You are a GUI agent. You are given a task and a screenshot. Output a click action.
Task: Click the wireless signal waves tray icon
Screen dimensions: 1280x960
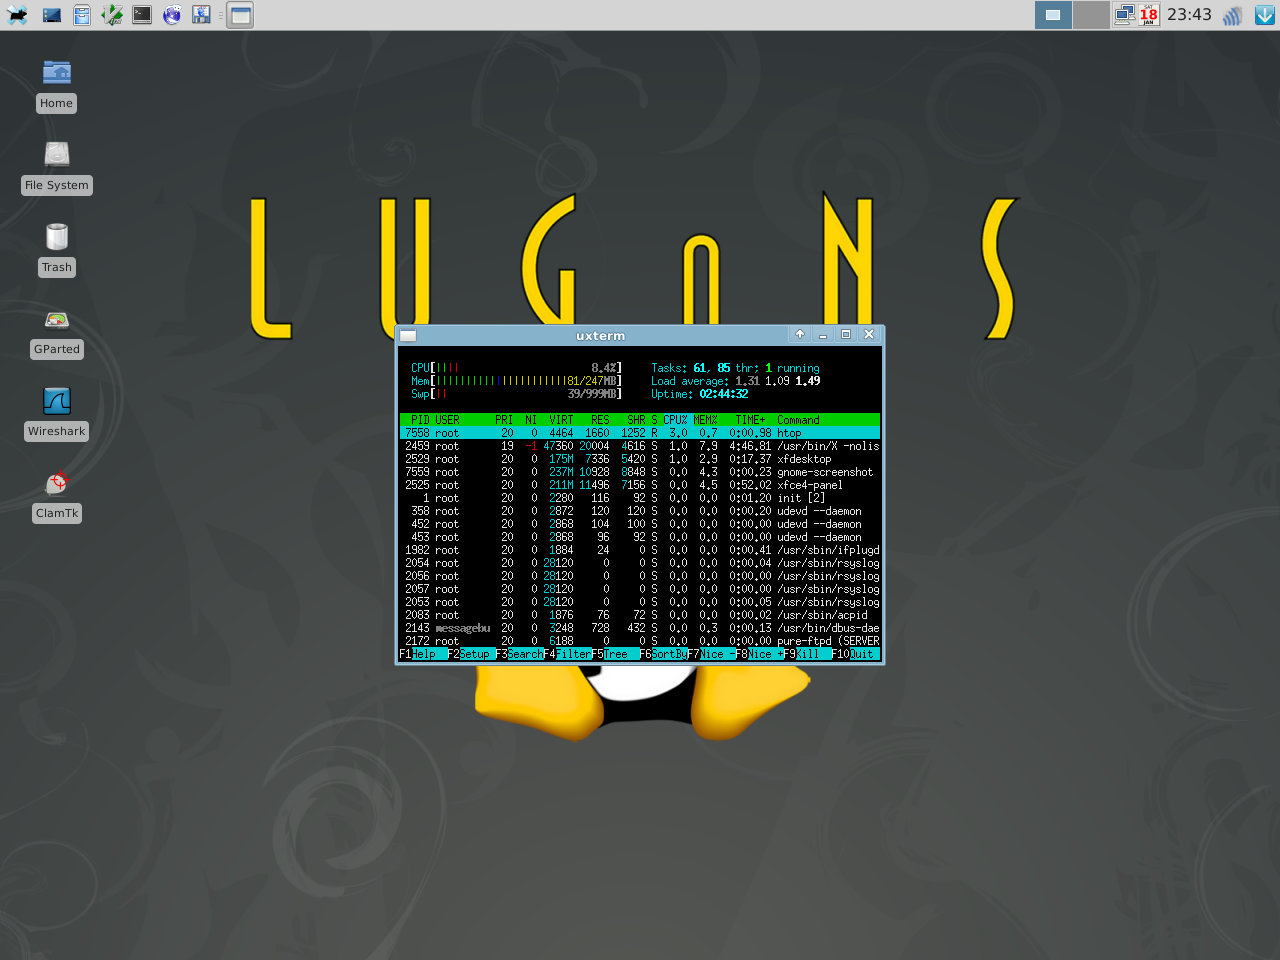click(1232, 15)
